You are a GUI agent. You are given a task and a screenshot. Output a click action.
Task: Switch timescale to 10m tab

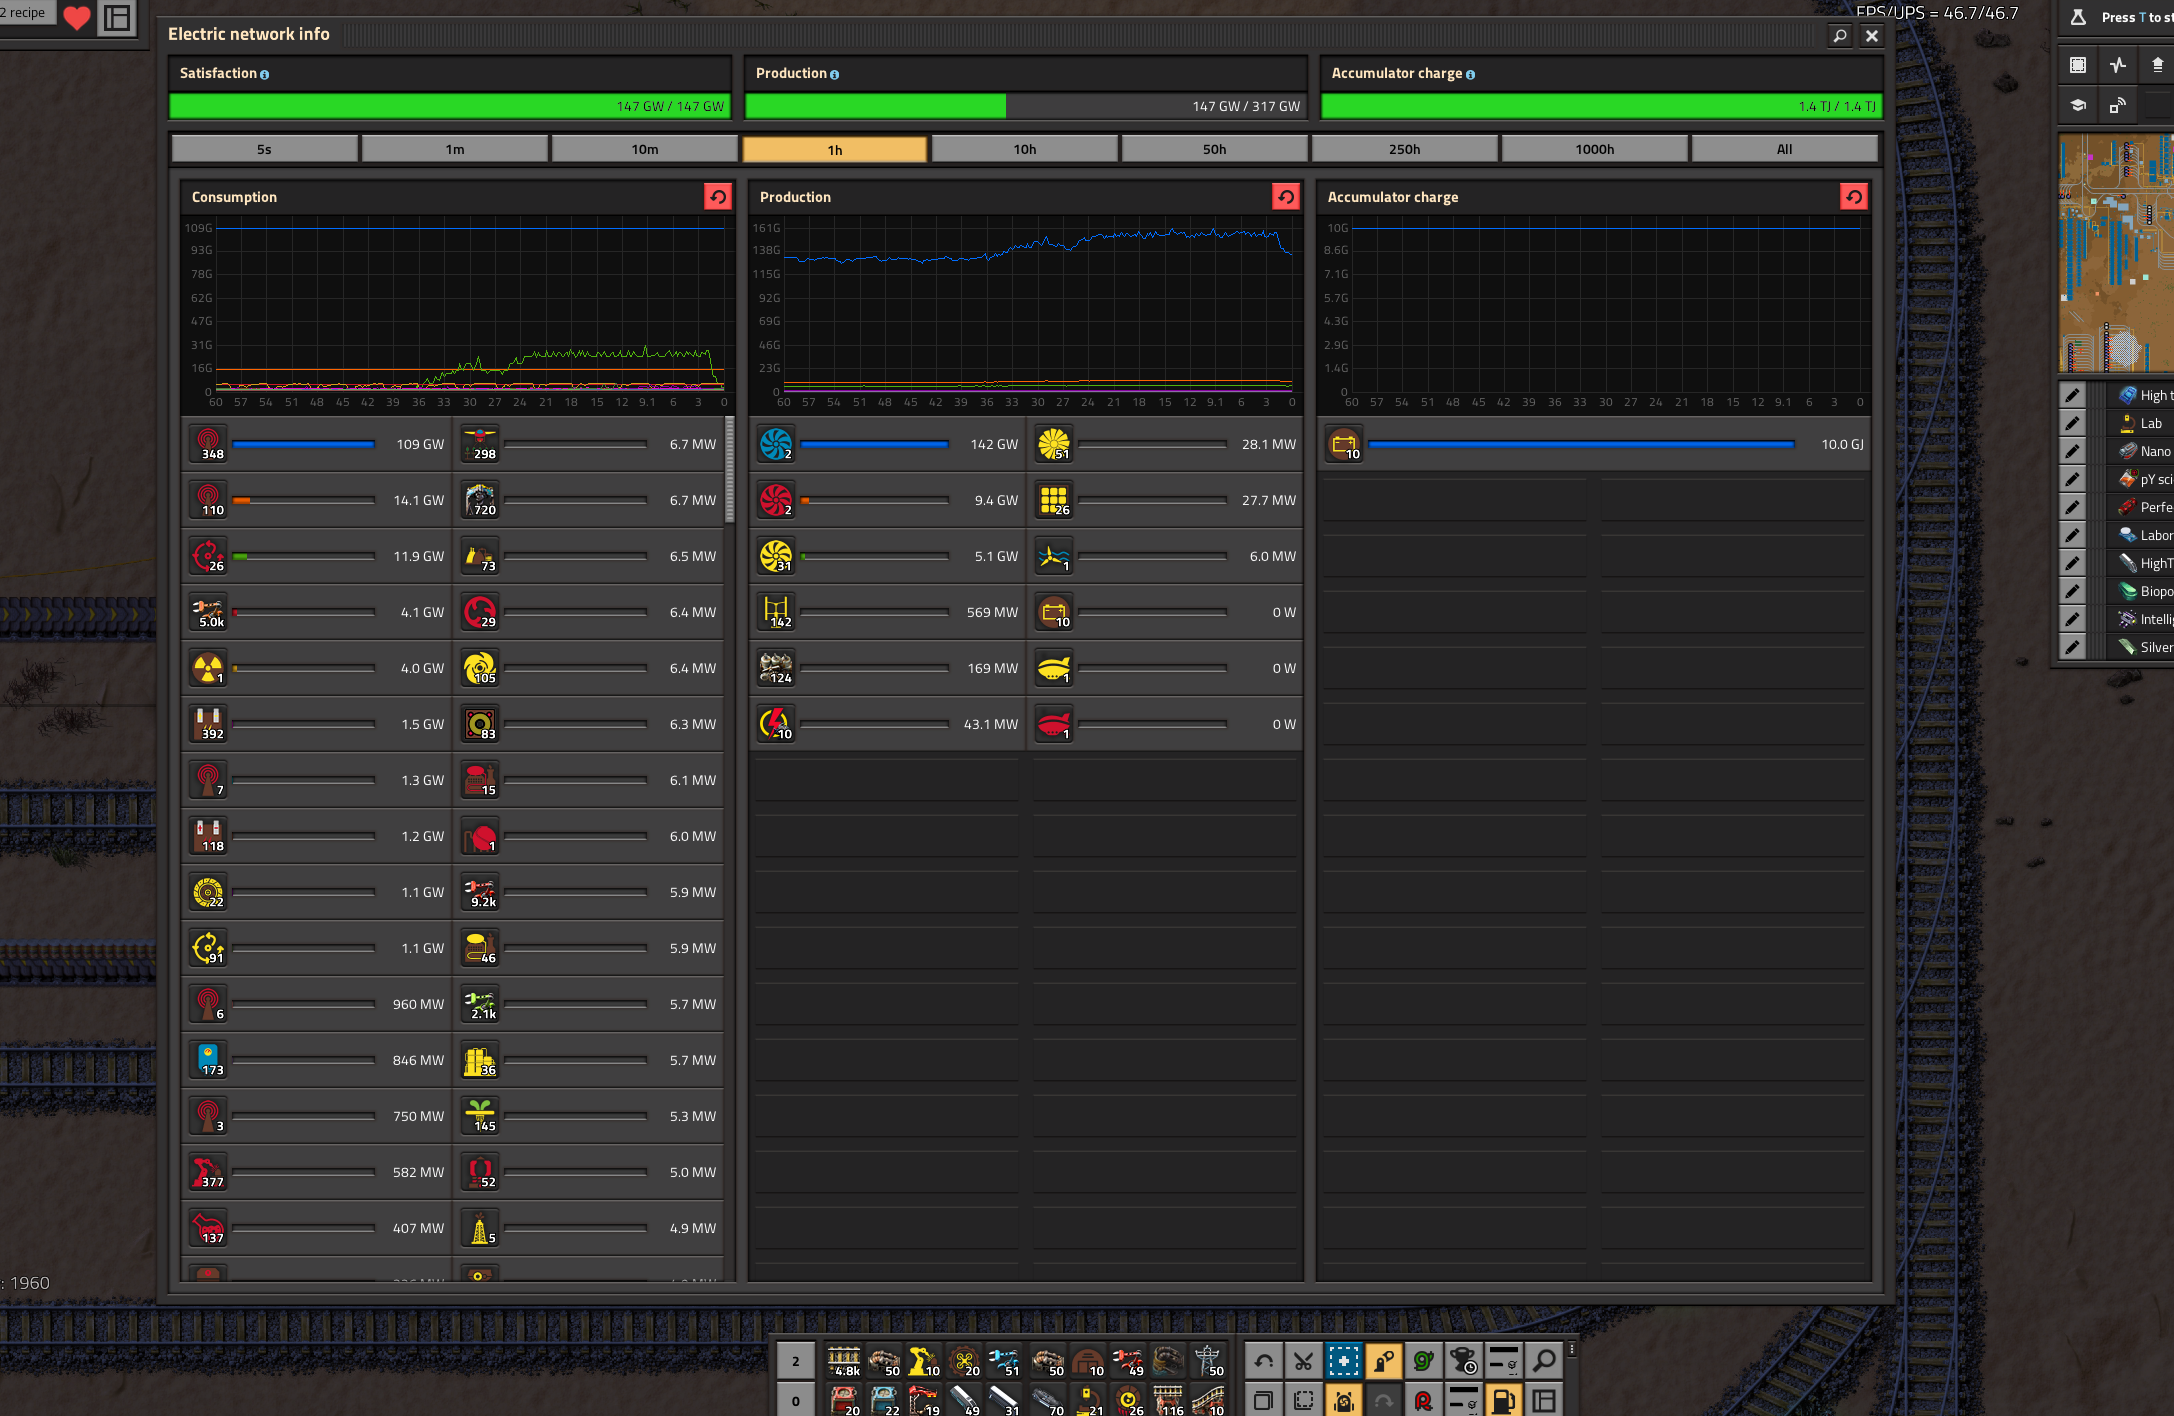click(x=644, y=149)
